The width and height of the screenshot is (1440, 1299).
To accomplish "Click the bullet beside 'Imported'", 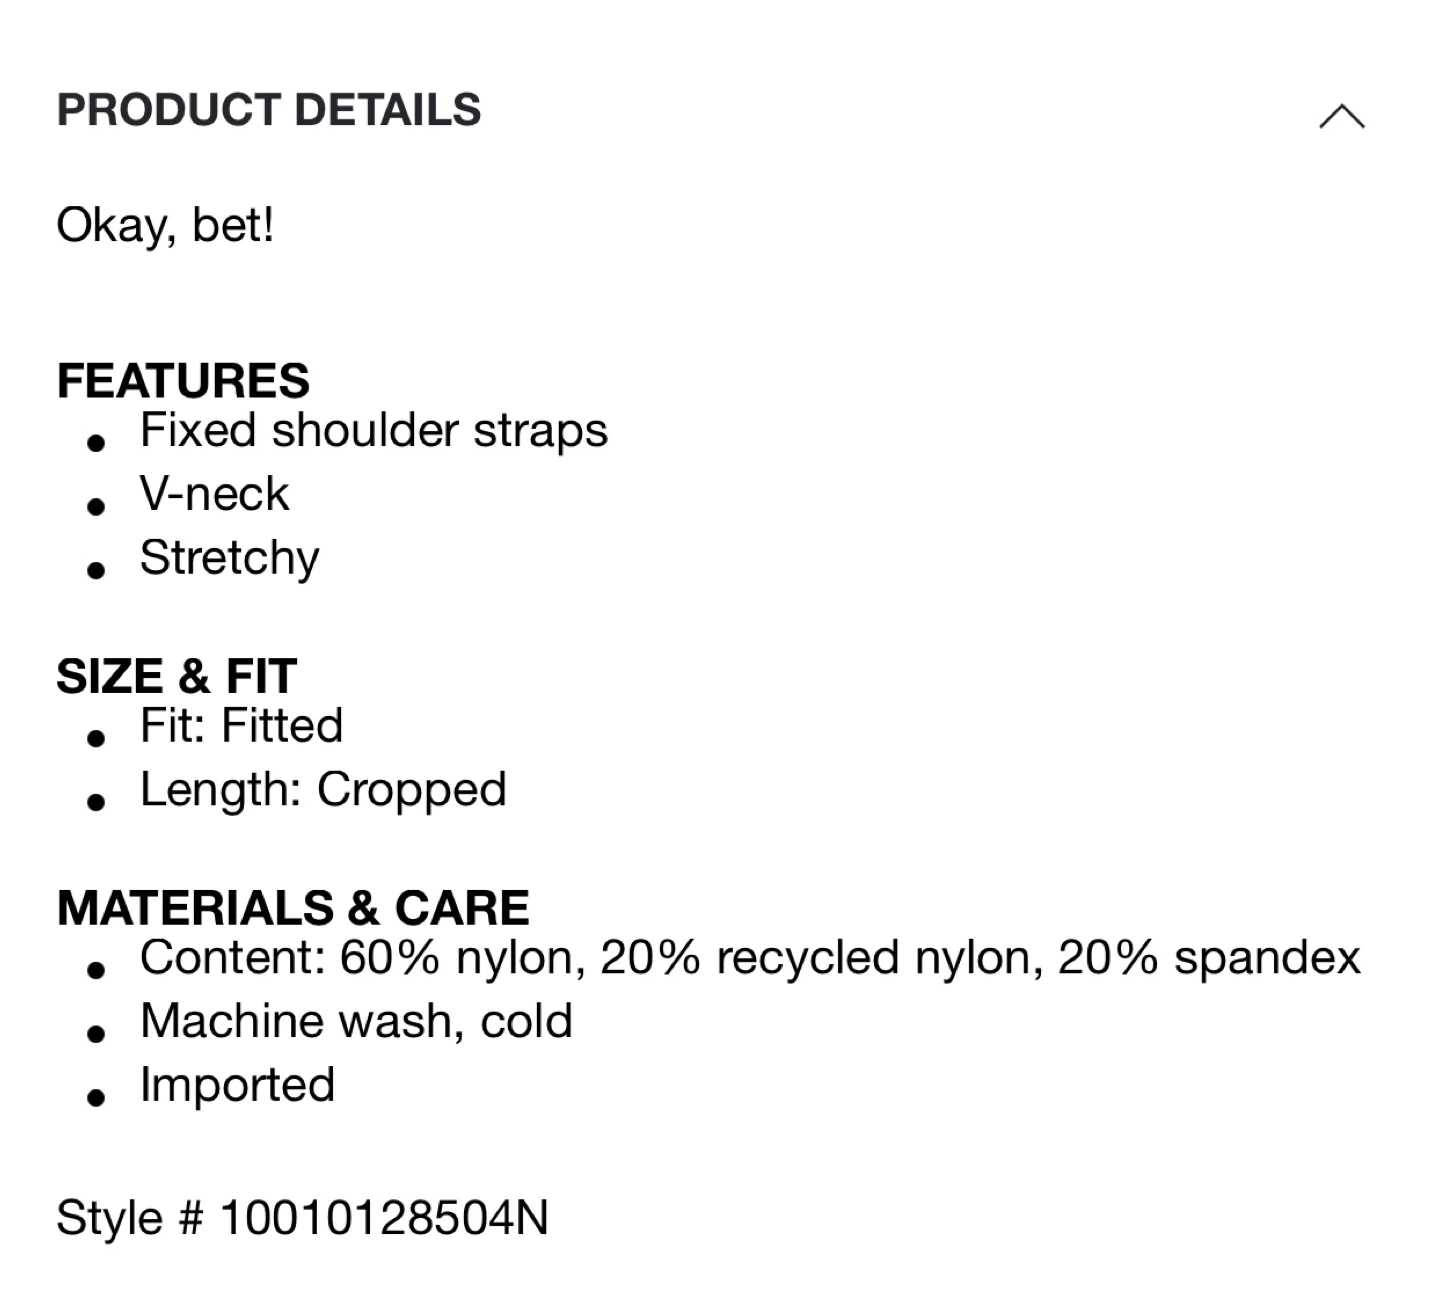I will click(96, 1097).
